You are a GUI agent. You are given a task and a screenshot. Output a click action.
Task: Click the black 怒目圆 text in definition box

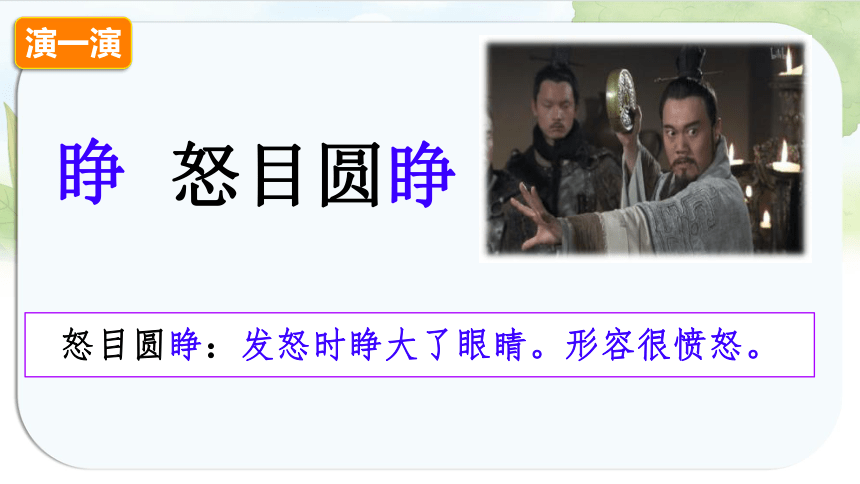pyautogui.click(x=113, y=345)
